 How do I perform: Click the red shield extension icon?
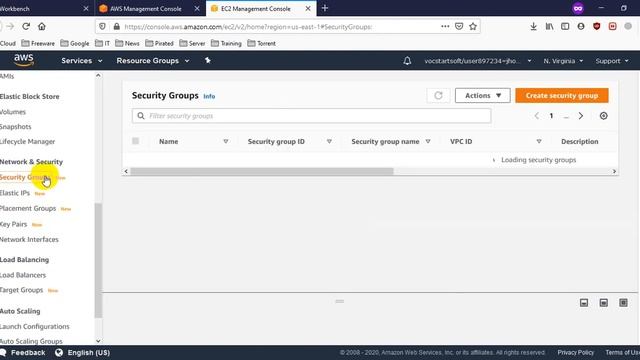[x=596, y=27]
